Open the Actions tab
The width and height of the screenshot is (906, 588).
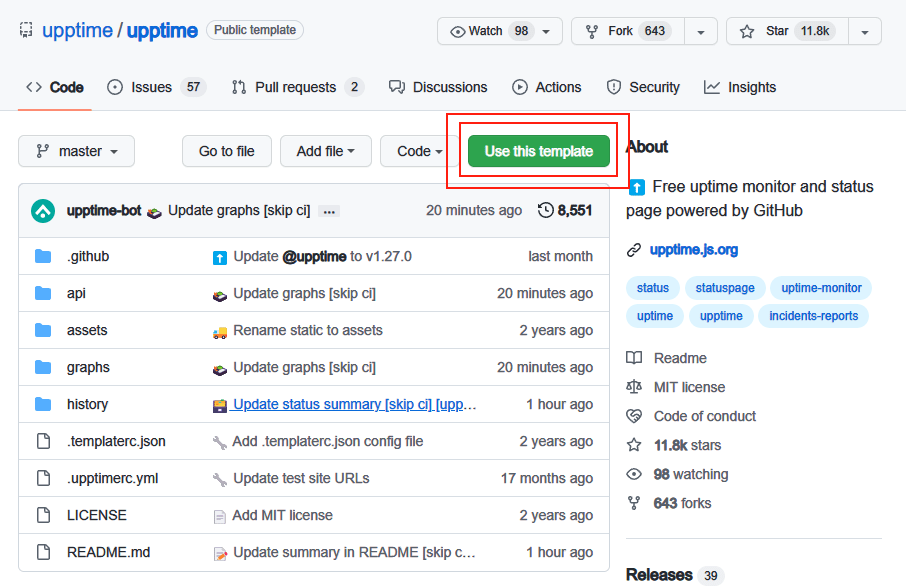point(547,87)
